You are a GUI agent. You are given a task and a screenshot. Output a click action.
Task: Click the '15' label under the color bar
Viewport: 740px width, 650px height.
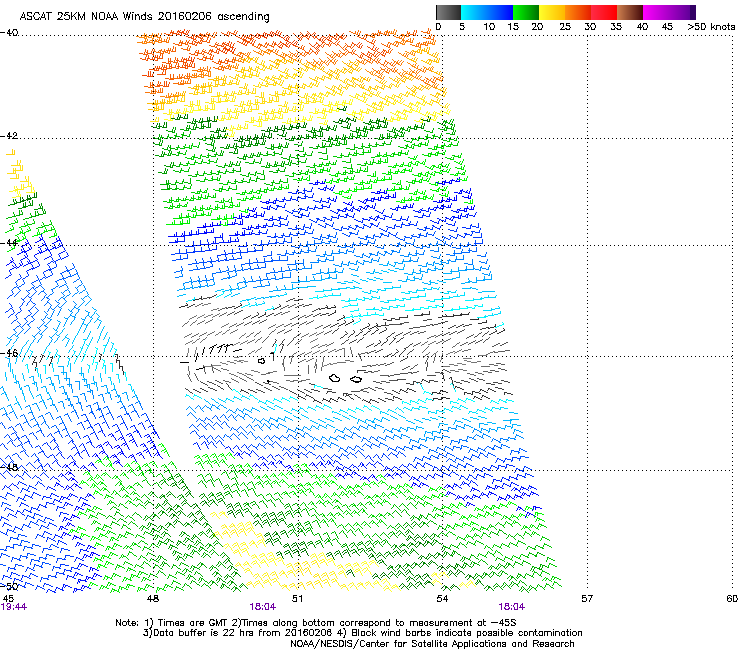(x=513, y=27)
